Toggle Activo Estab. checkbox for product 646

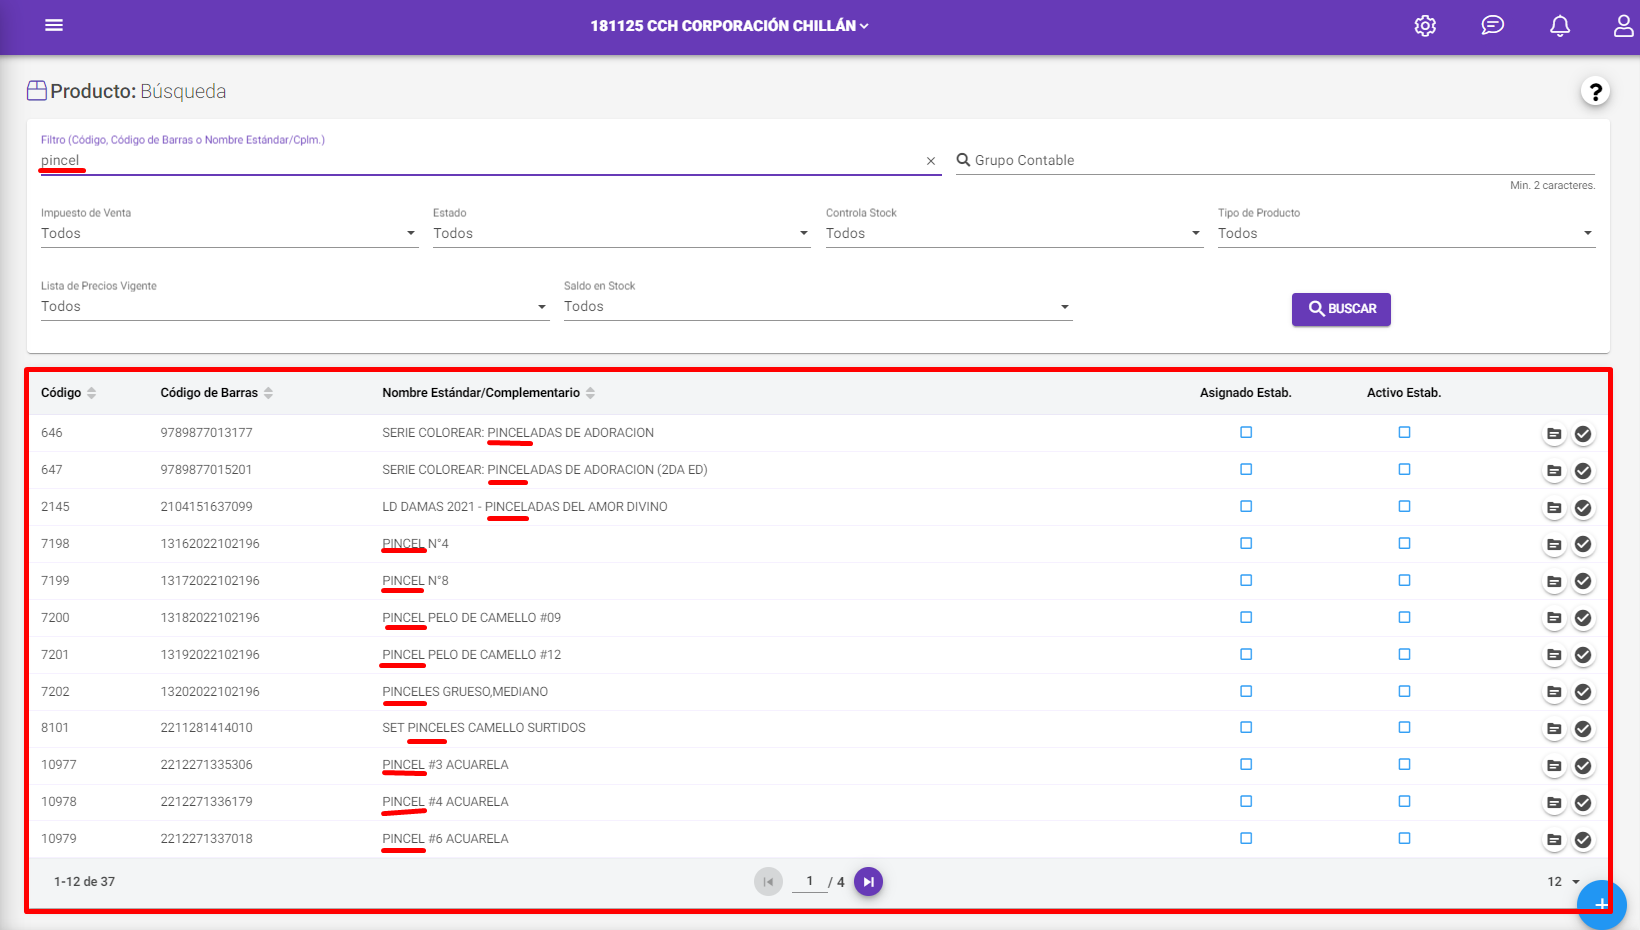pyautogui.click(x=1404, y=432)
